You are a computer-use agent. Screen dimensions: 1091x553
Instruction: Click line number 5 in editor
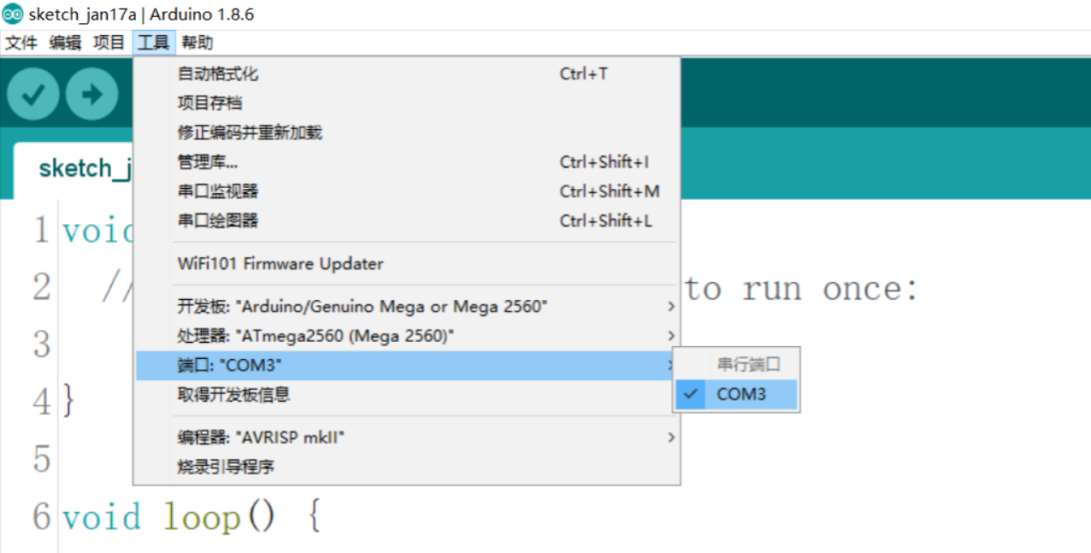(42, 459)
